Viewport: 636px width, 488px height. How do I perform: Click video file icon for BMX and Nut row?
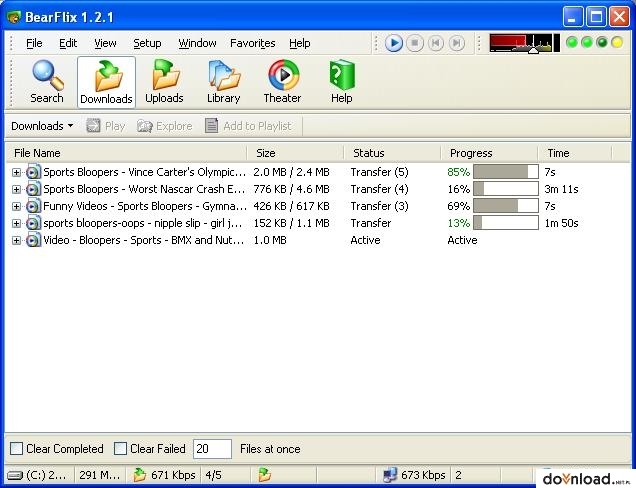click(x=33, y=240)
